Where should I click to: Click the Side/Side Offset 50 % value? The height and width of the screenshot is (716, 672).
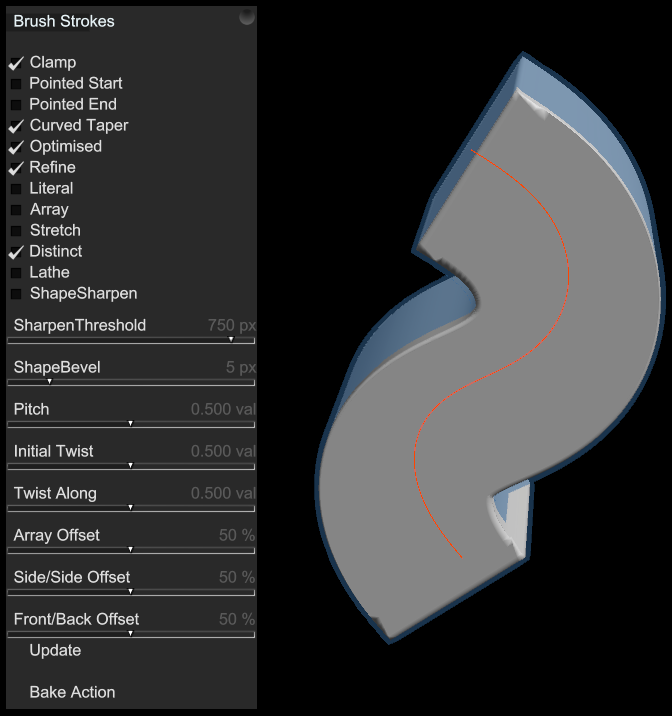[x=237, y=577]
